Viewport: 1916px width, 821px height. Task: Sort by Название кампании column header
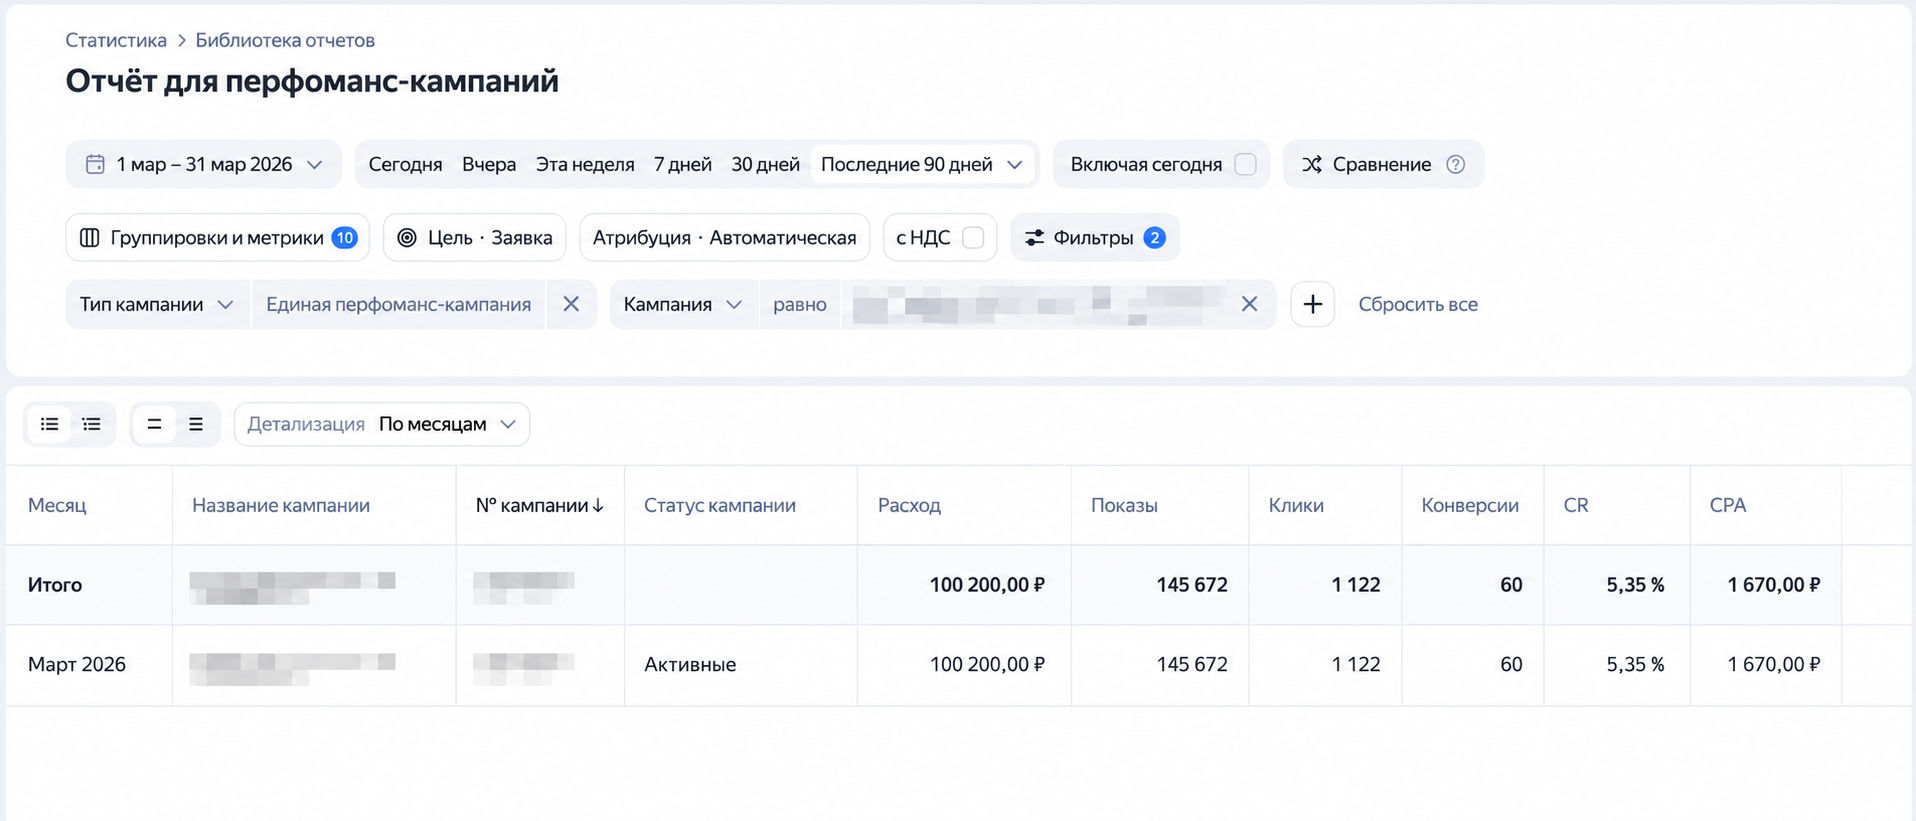click(x=281, y=505)
